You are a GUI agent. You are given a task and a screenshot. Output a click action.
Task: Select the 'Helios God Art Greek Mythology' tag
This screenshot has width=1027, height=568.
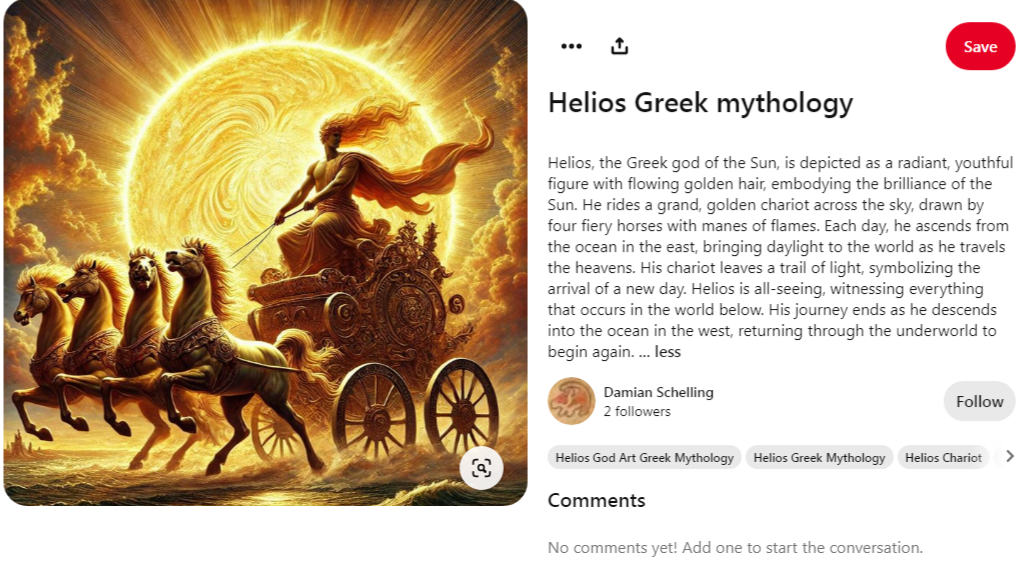pos(644,457)
